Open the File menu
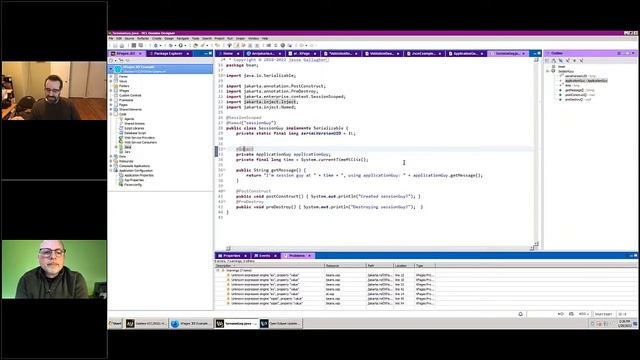640x360 pixels. 111,38
